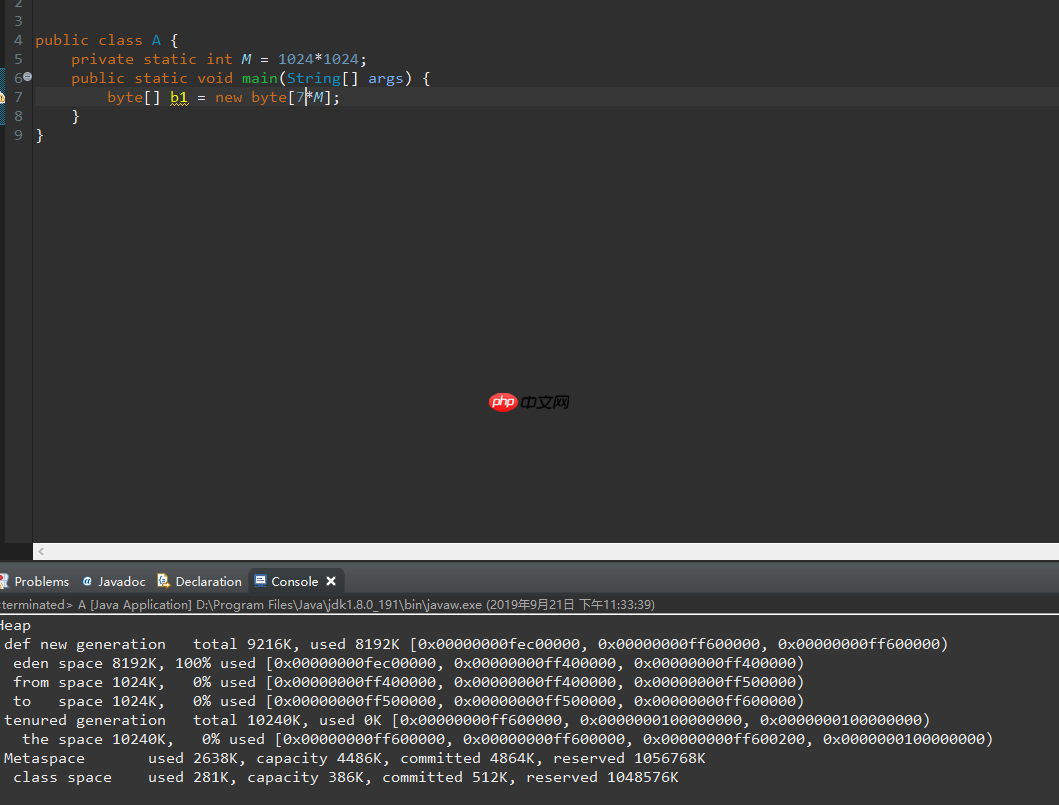Click line number 5 in the gutter
The width and height of the screenshot is (1059, 805).
click(18, 59)
